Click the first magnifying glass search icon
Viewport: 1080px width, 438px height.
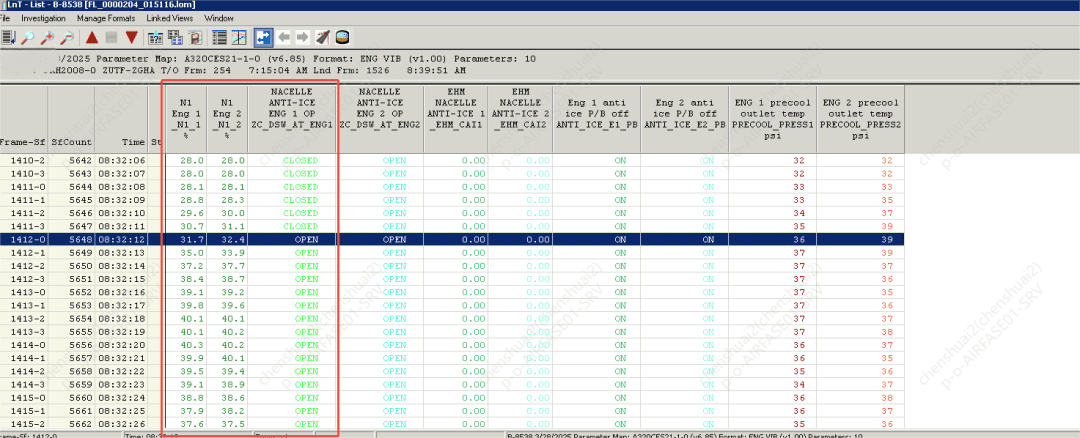(30, 38)
